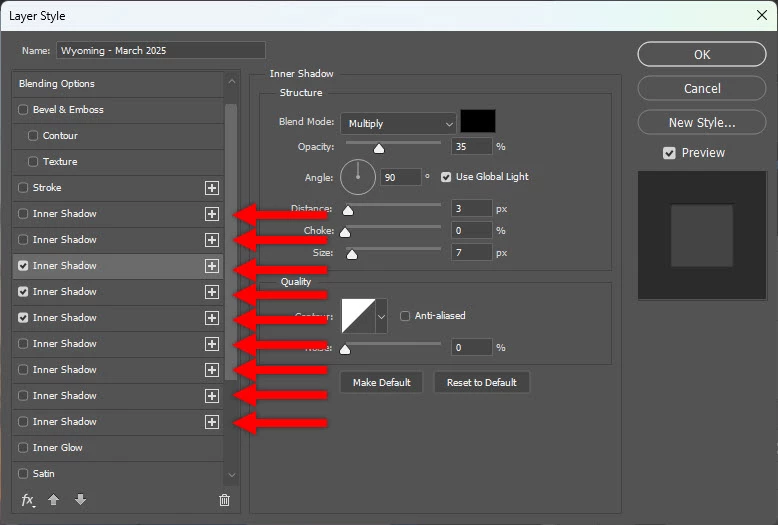Click the style preview thumbnail

coord(702,235)
